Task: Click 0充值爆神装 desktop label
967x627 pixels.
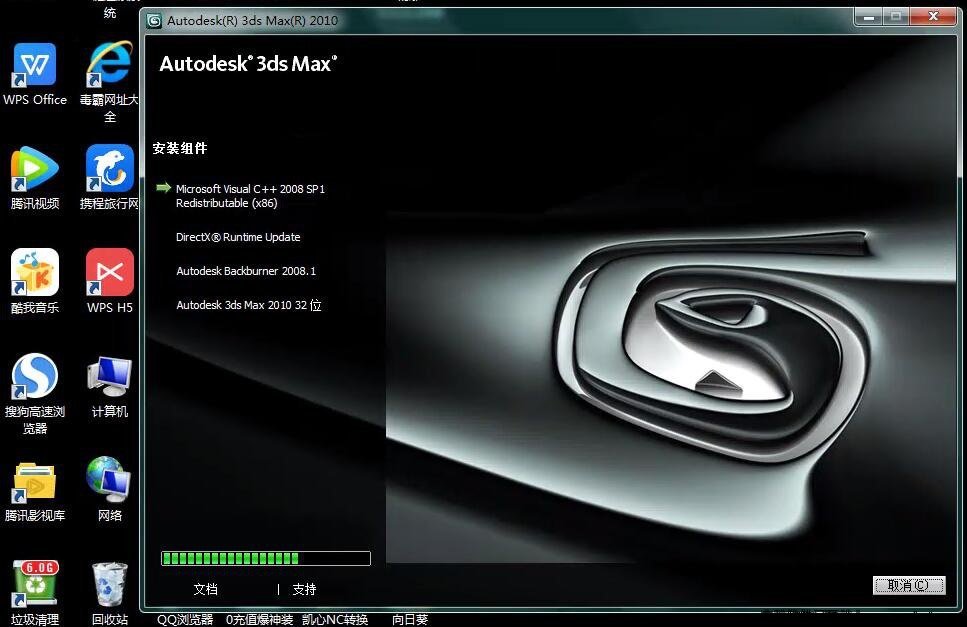Action: tap(259, 620)
